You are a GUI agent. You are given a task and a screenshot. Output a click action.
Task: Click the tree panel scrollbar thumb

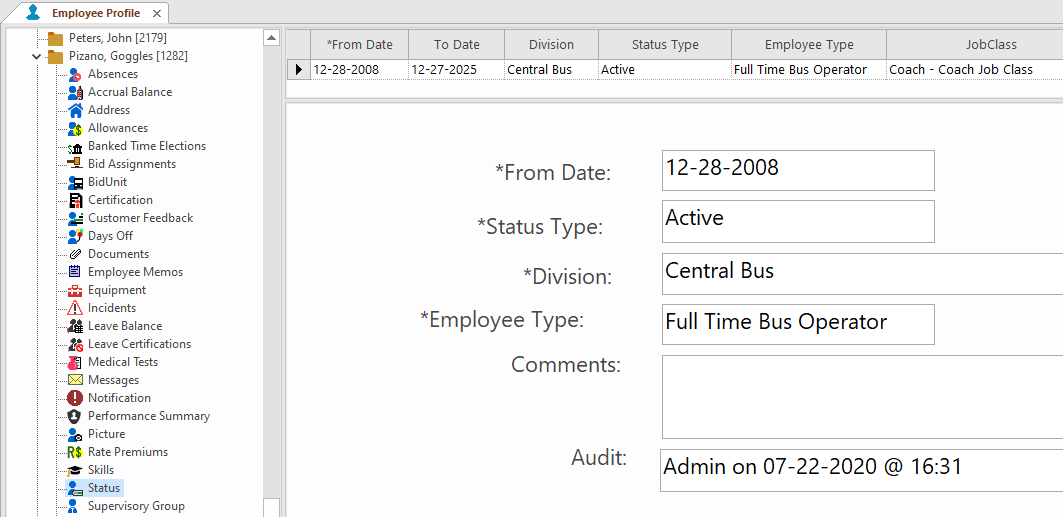pyautogui.click(x=271, y=508)
